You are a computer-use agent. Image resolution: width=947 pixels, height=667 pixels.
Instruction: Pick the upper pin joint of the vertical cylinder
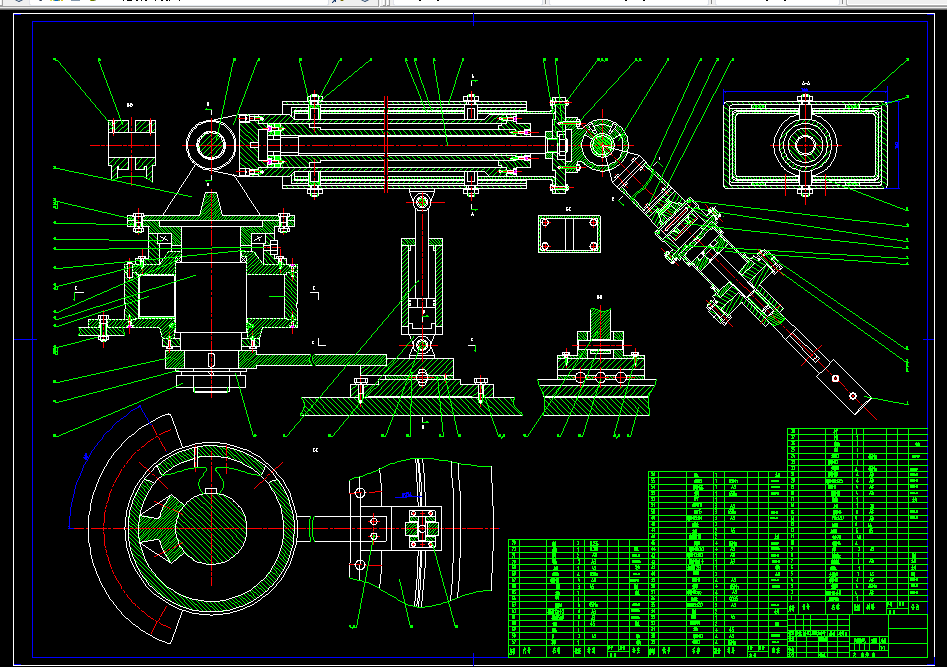click(x=422, y=201)
